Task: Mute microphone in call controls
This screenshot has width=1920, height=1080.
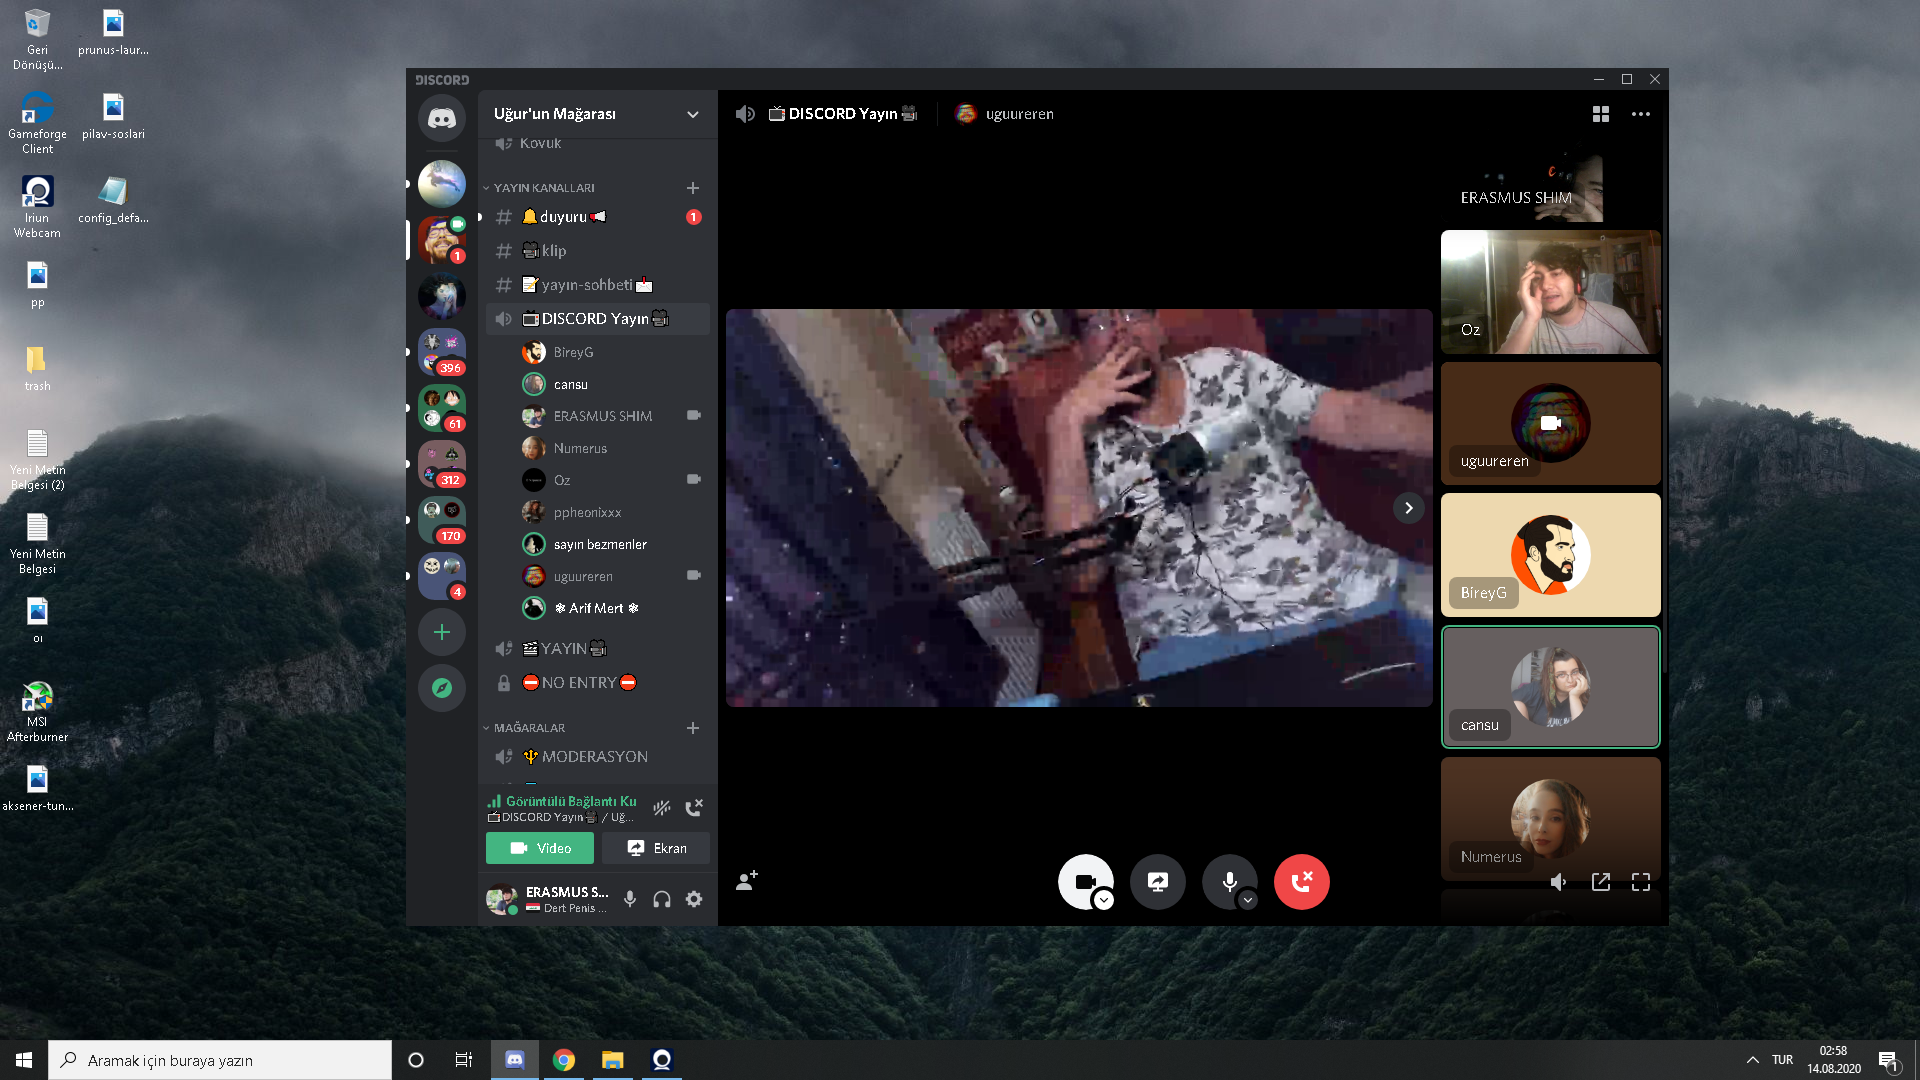Action: 1229,882
